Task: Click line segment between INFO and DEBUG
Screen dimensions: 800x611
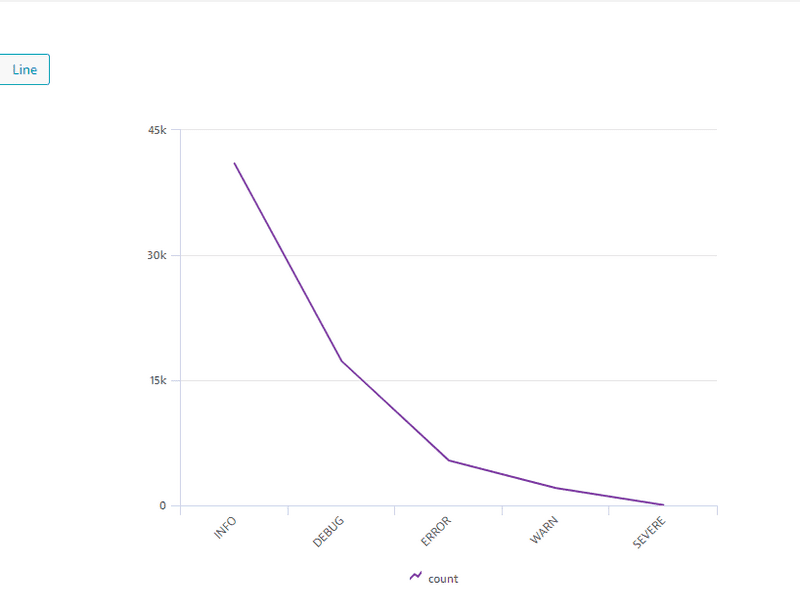Action: [288, 262]
